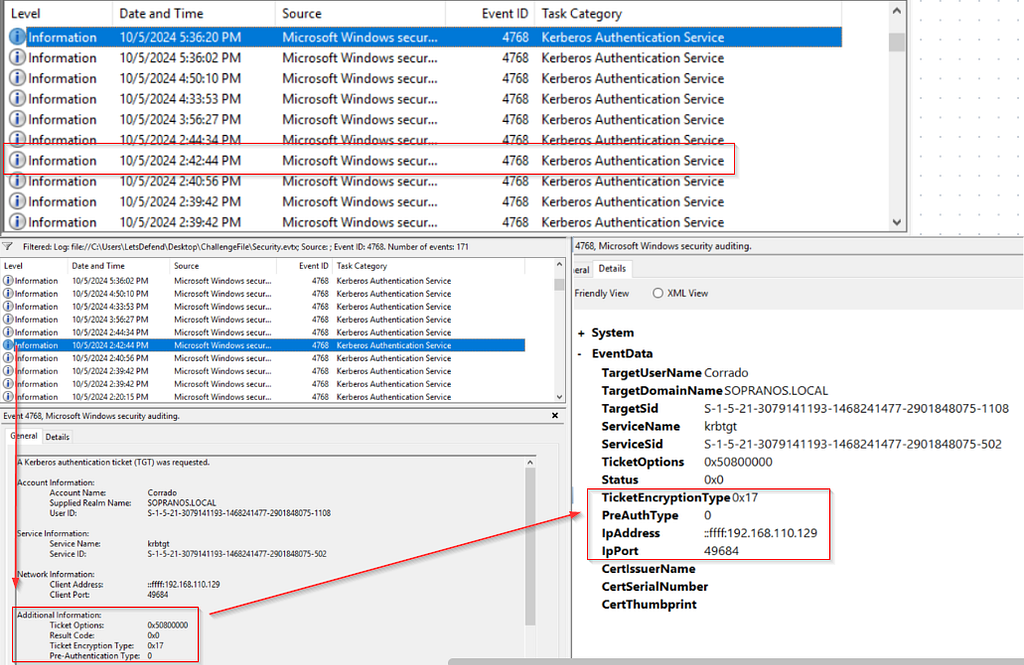This screenshot has height=665, width=1024.
Task: Click the upper event list scroll up arrow
Action: 897,10
